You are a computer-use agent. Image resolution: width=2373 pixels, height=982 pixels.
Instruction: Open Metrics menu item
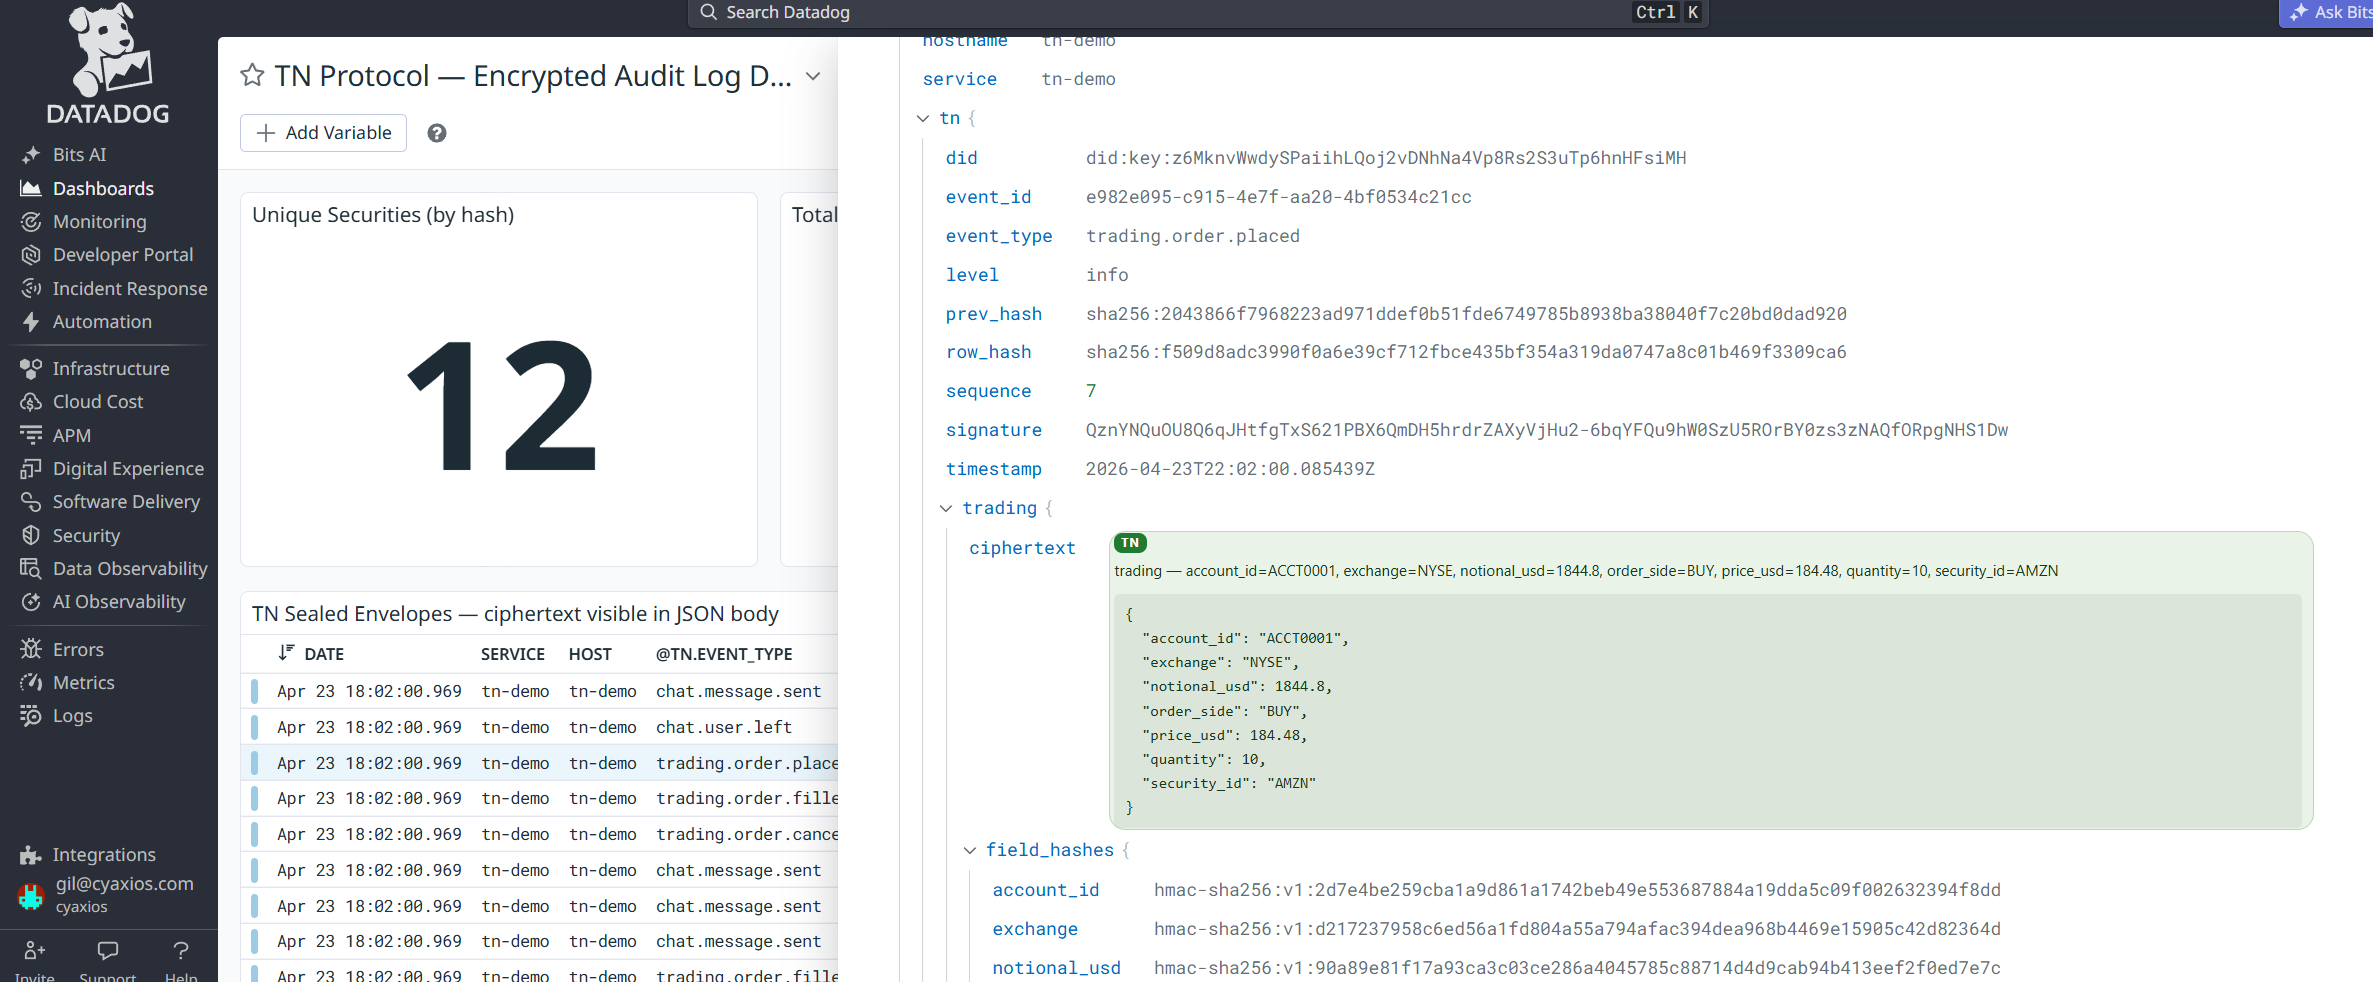[83, 683]
